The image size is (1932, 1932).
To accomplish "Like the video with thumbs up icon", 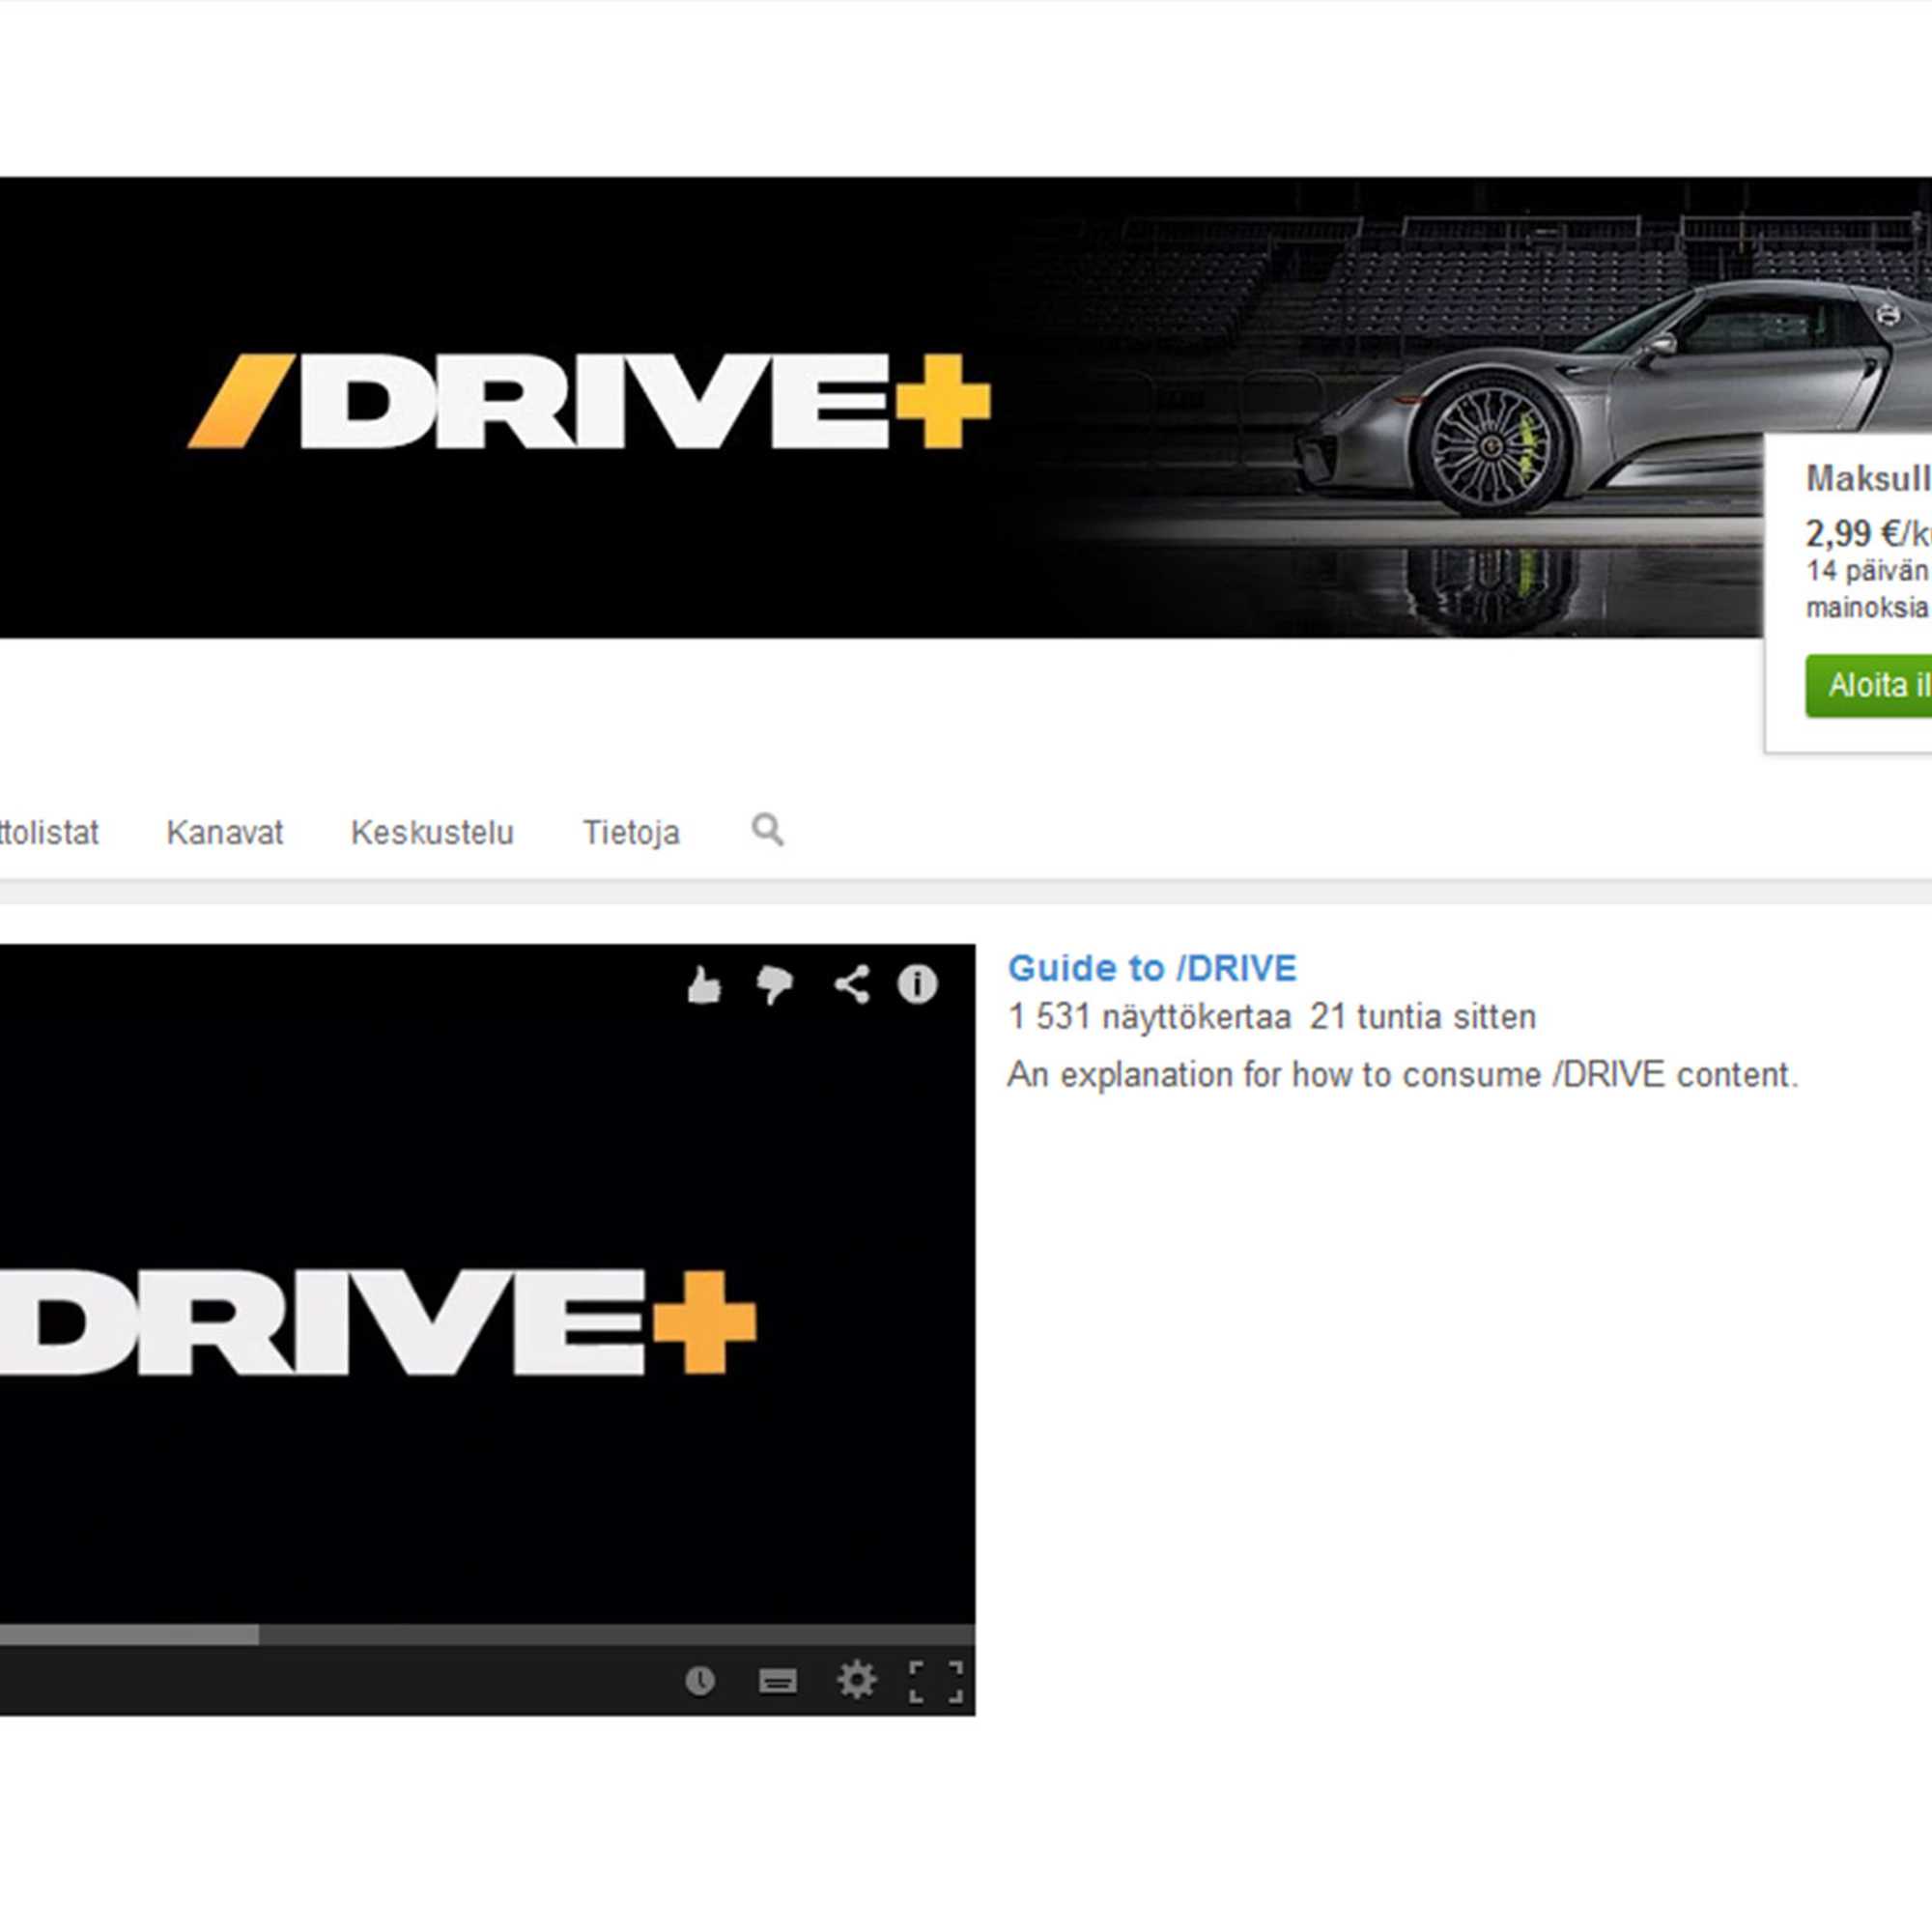I will [705, 985].
